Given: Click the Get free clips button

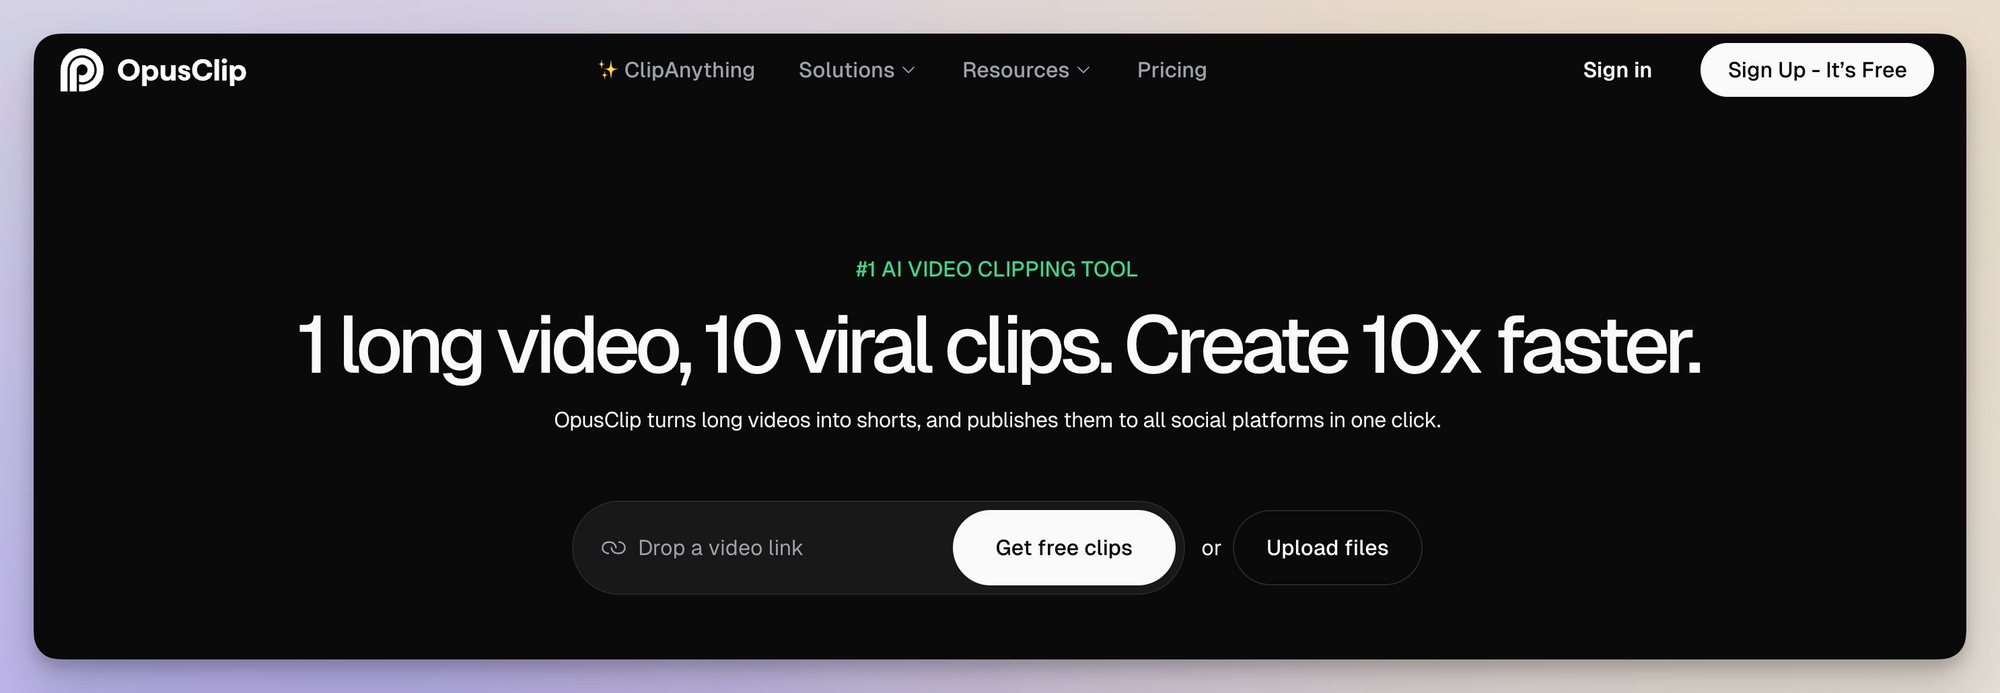Looking at the screenshot, I should point(1064,548).
